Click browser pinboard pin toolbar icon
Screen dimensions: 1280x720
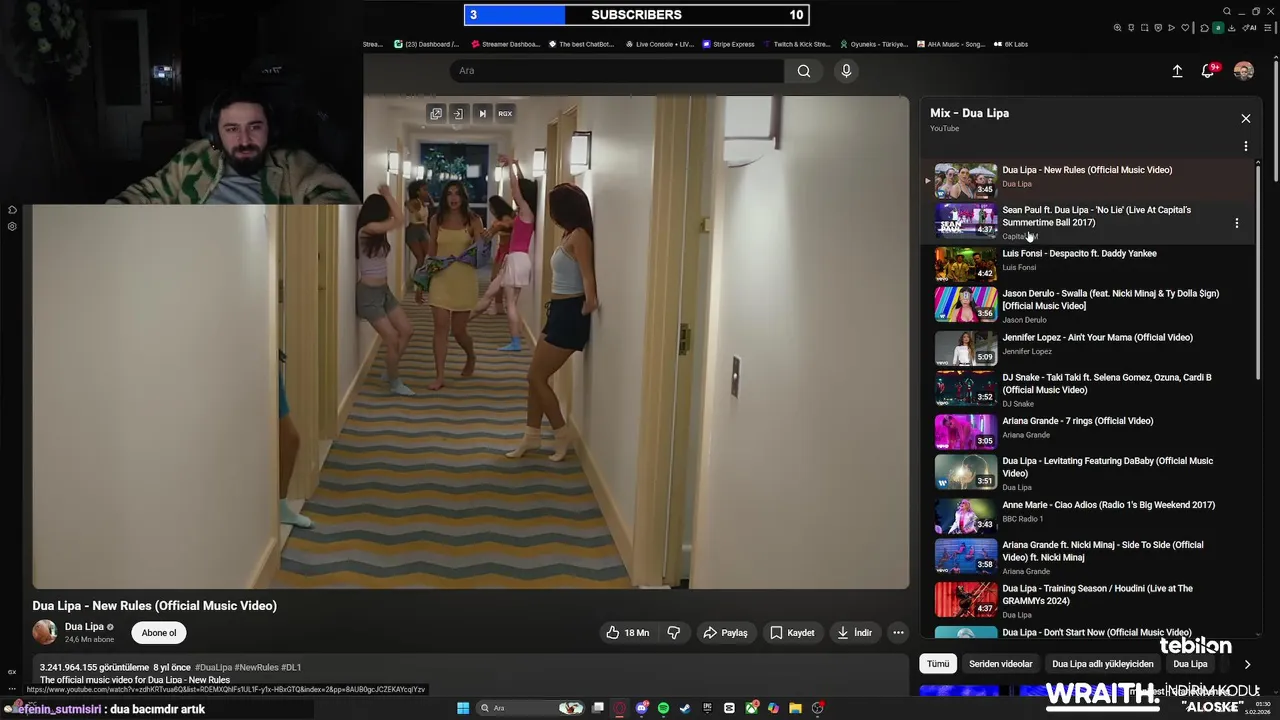(x=1131, y=28)
